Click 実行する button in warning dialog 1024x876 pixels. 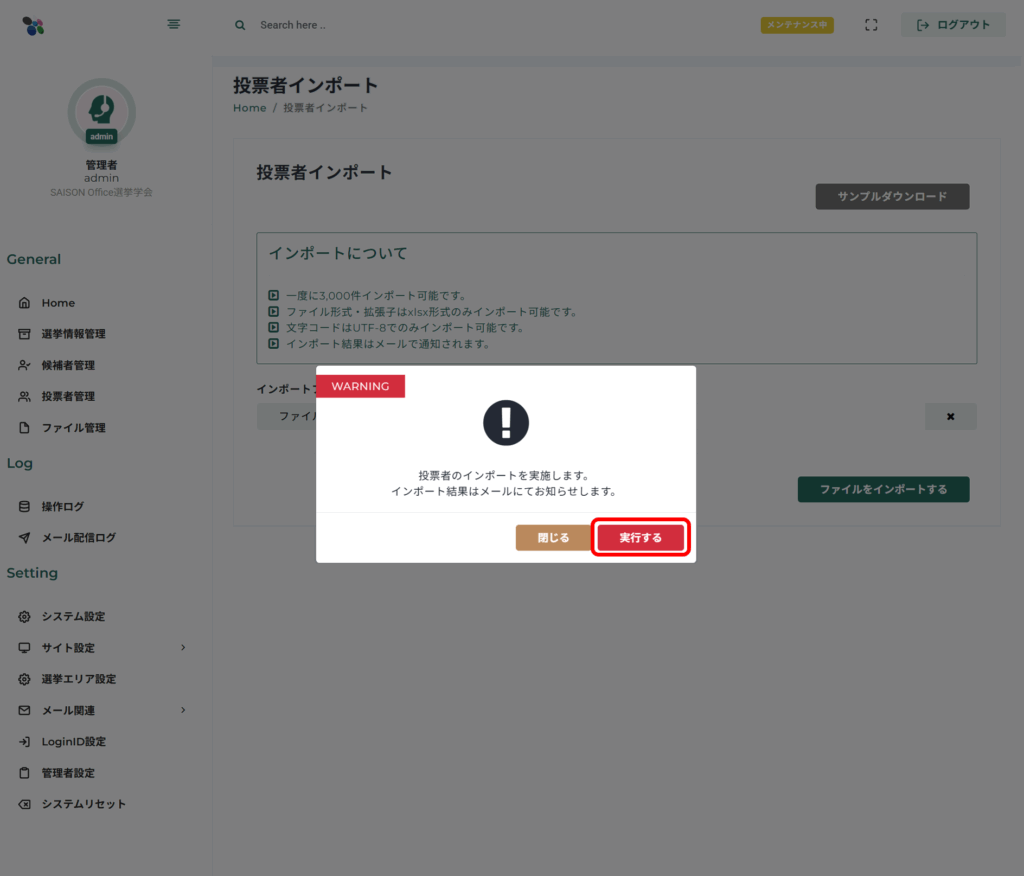[640, 538]
